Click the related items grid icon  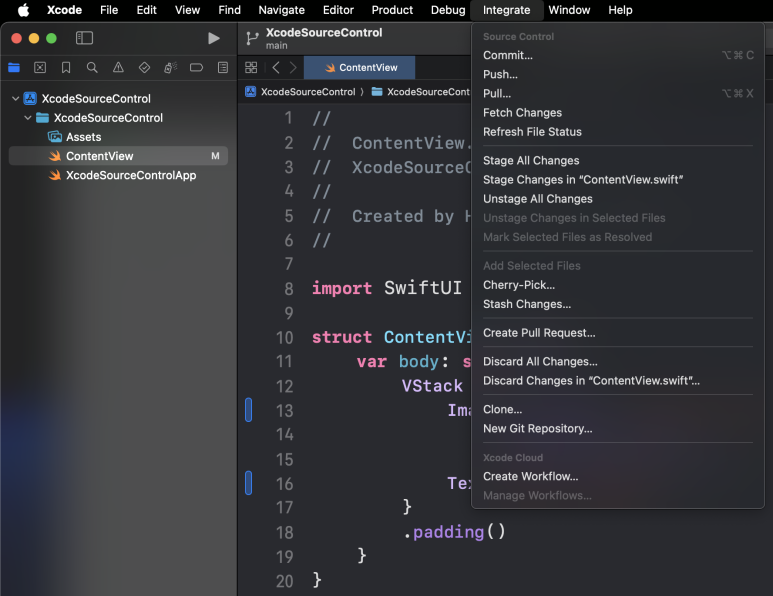point(251,68)
